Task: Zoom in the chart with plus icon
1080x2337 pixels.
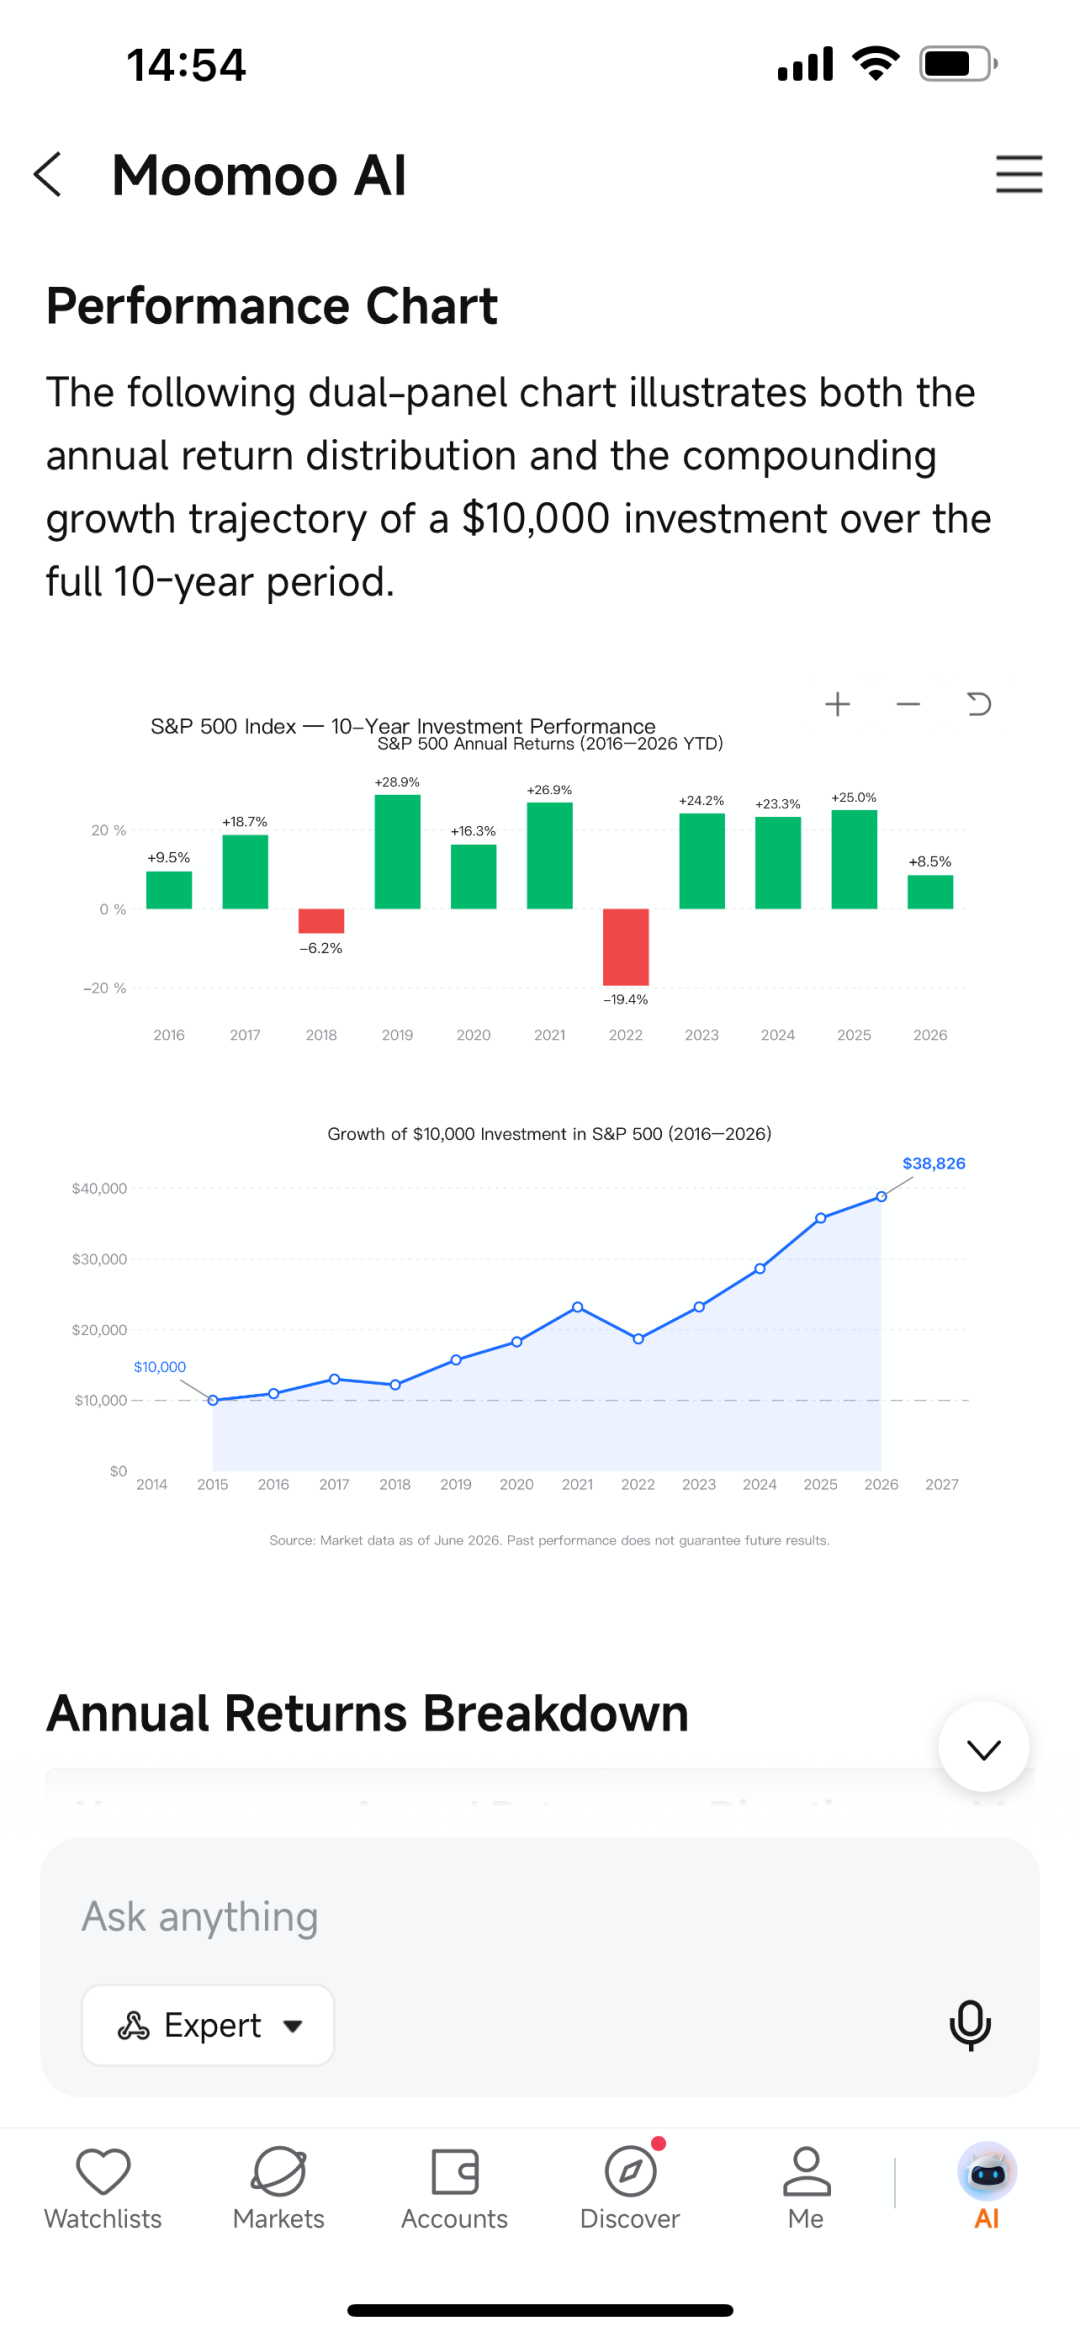Action: [838, 704]
